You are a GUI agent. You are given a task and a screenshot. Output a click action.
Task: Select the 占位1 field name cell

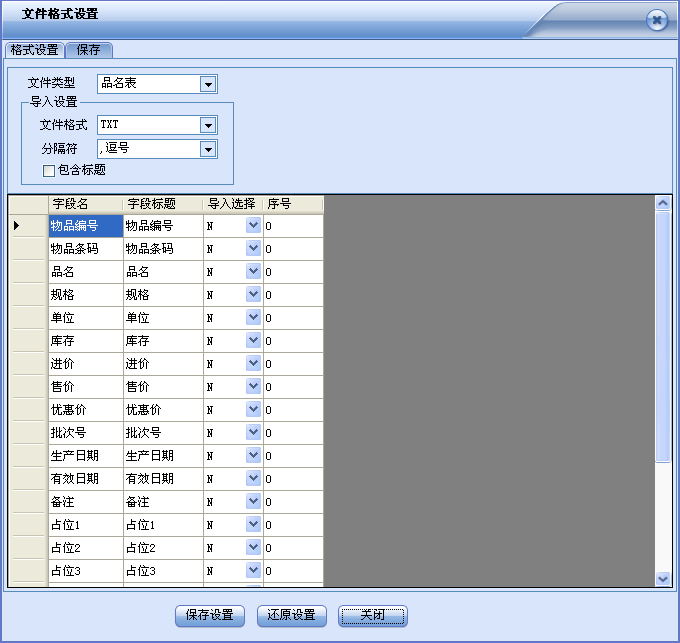point(86,525)
